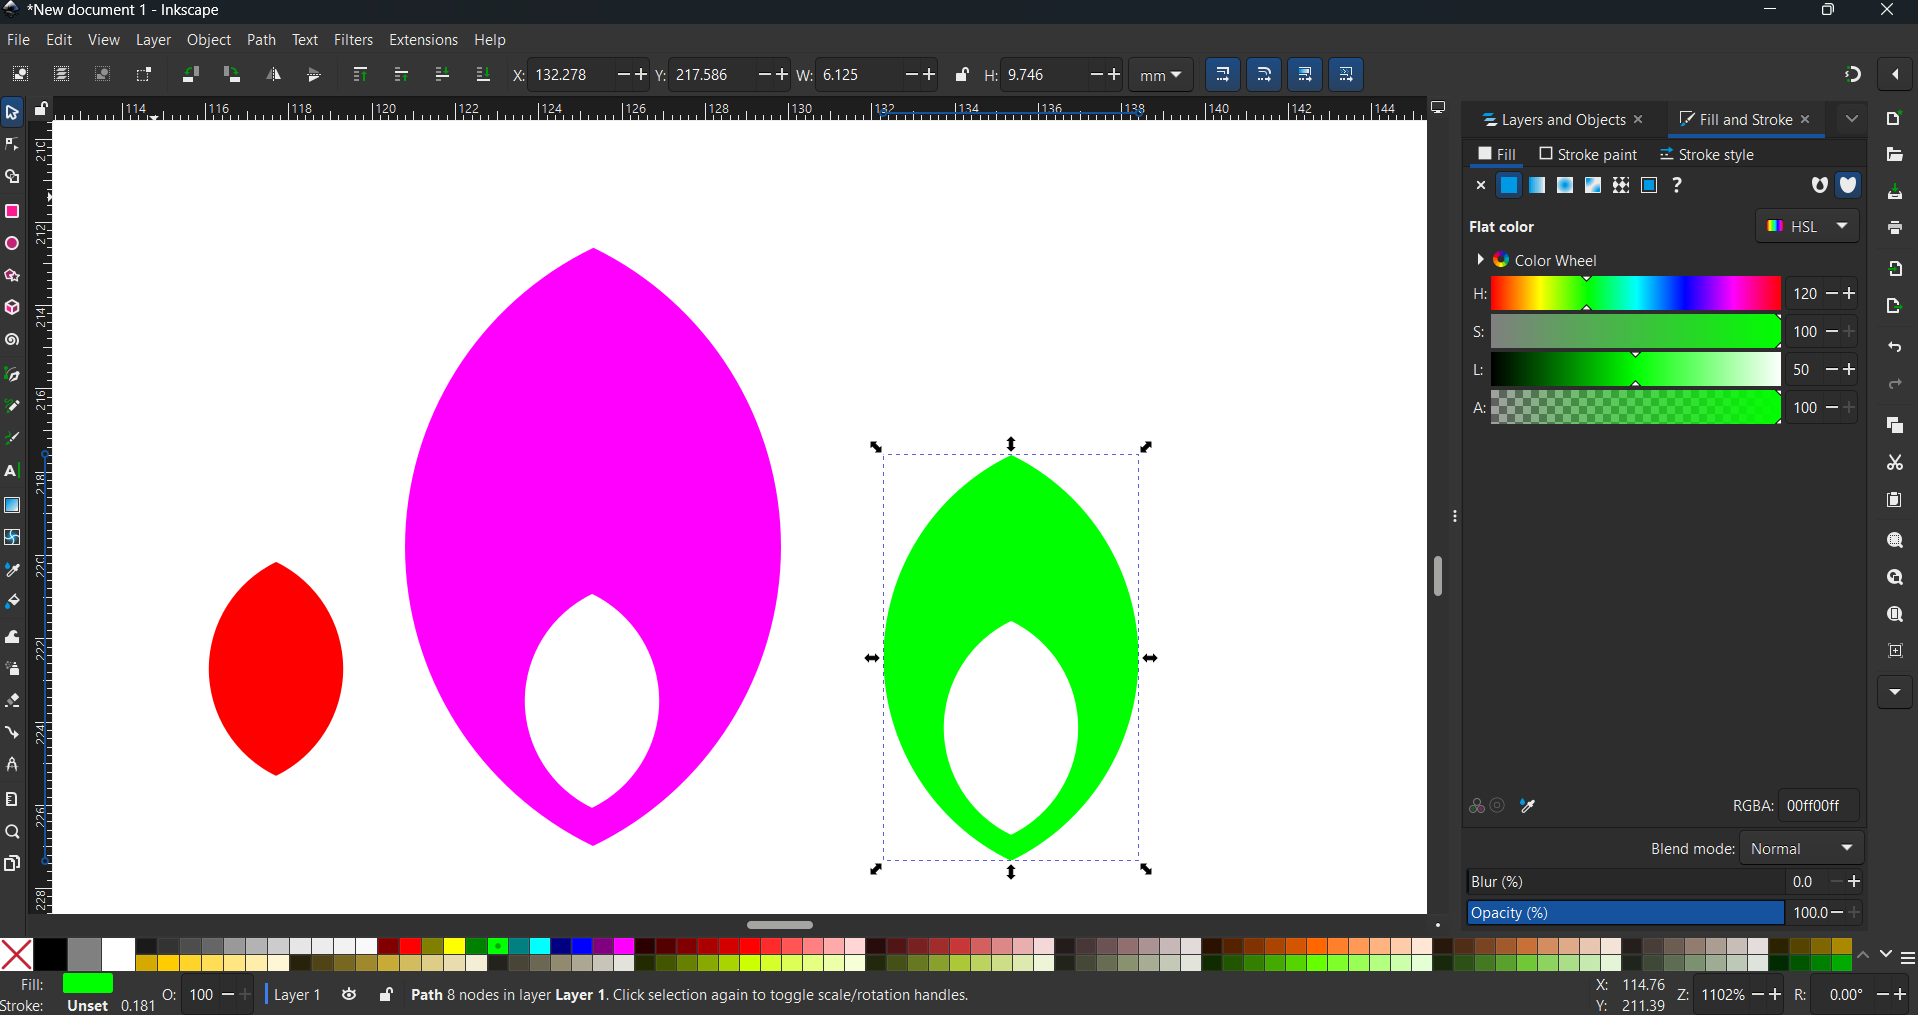Screen dimensions: 1918x1015
Task: Select the Star and polygon tool
Action: coord(12,275)
